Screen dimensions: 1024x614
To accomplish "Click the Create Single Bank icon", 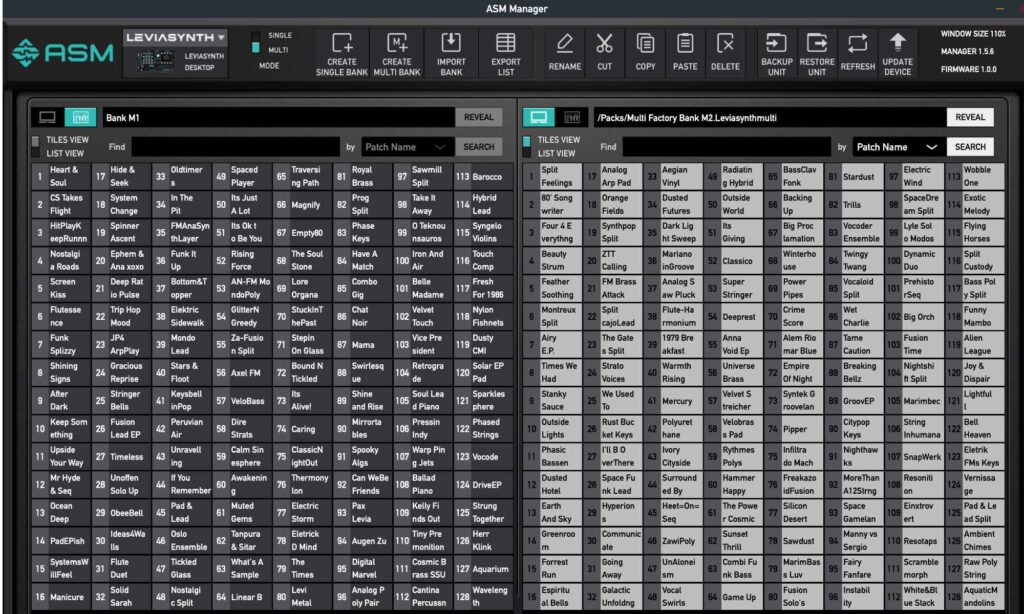I will click(x=342, y=43).
